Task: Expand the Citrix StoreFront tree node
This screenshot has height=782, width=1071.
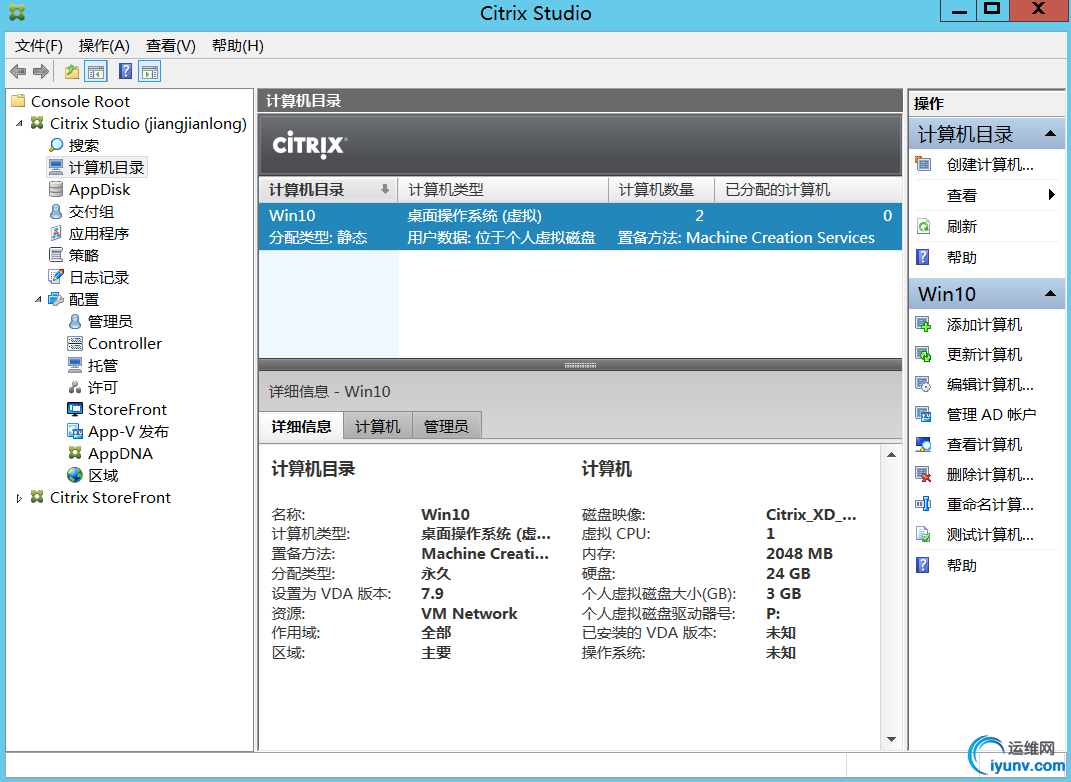Action: [x=19, y=498]
